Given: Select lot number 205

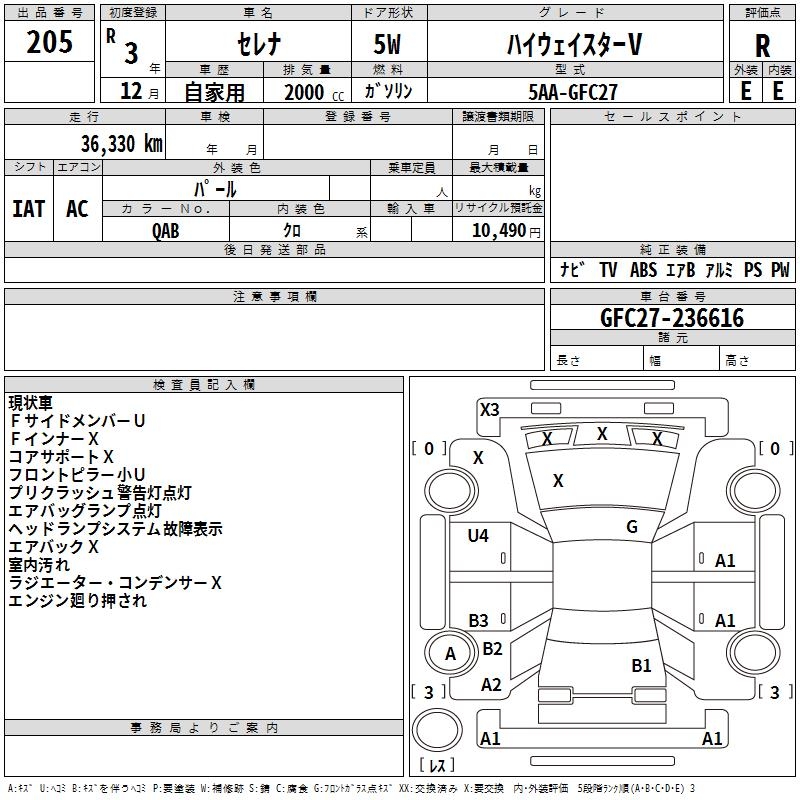Looking at the screenshot, I should (49, 42).
